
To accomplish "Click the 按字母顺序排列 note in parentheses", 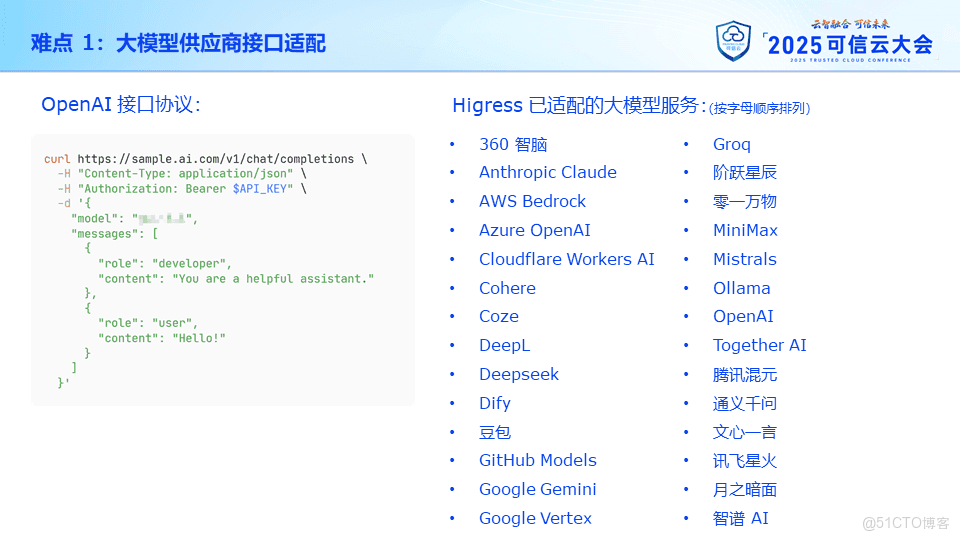I will point(760,108).
